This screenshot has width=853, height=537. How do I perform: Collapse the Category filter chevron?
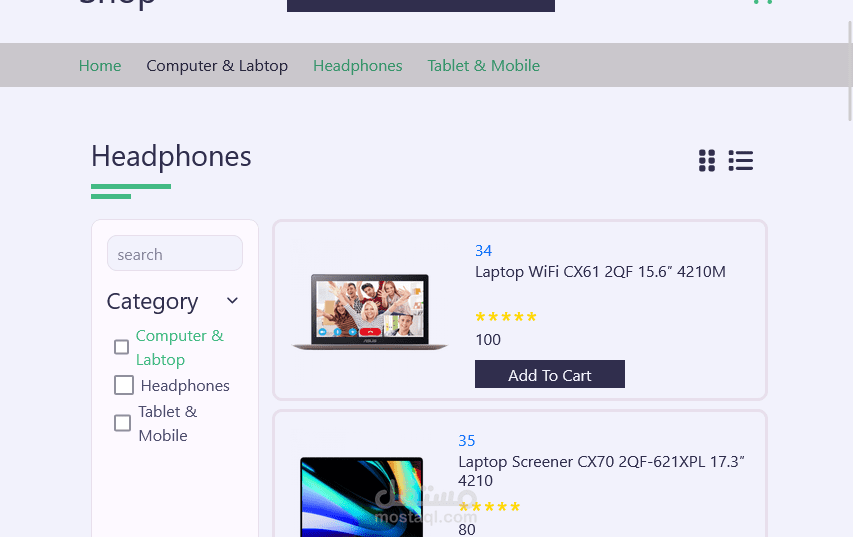232,300
